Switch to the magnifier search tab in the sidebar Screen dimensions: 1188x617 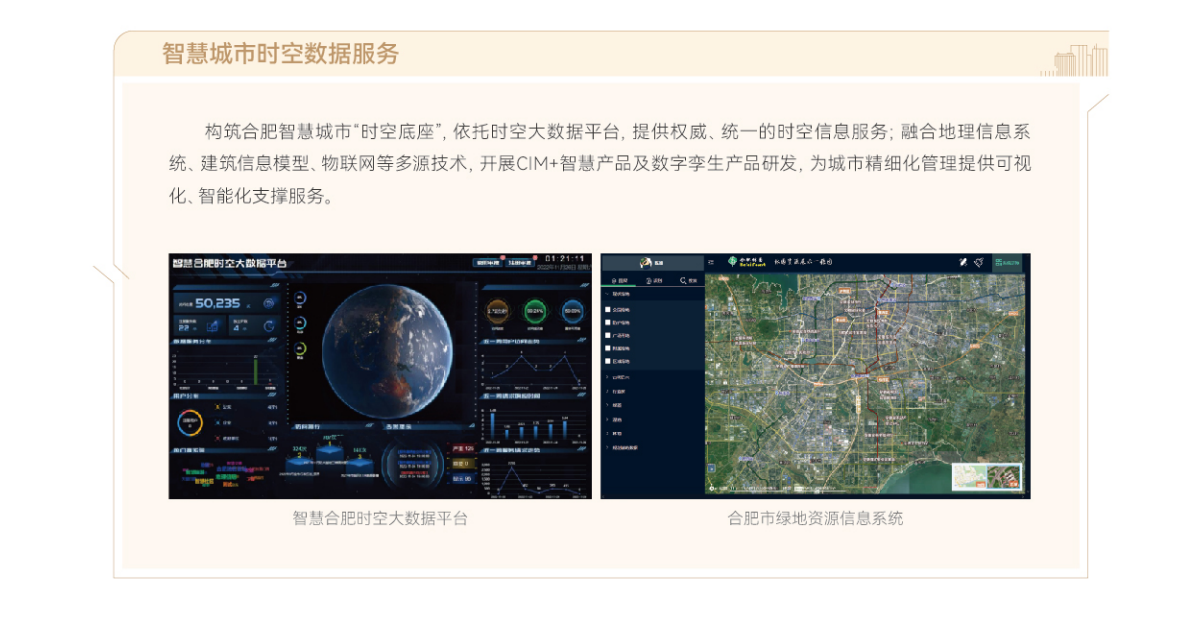coord(685,282)
